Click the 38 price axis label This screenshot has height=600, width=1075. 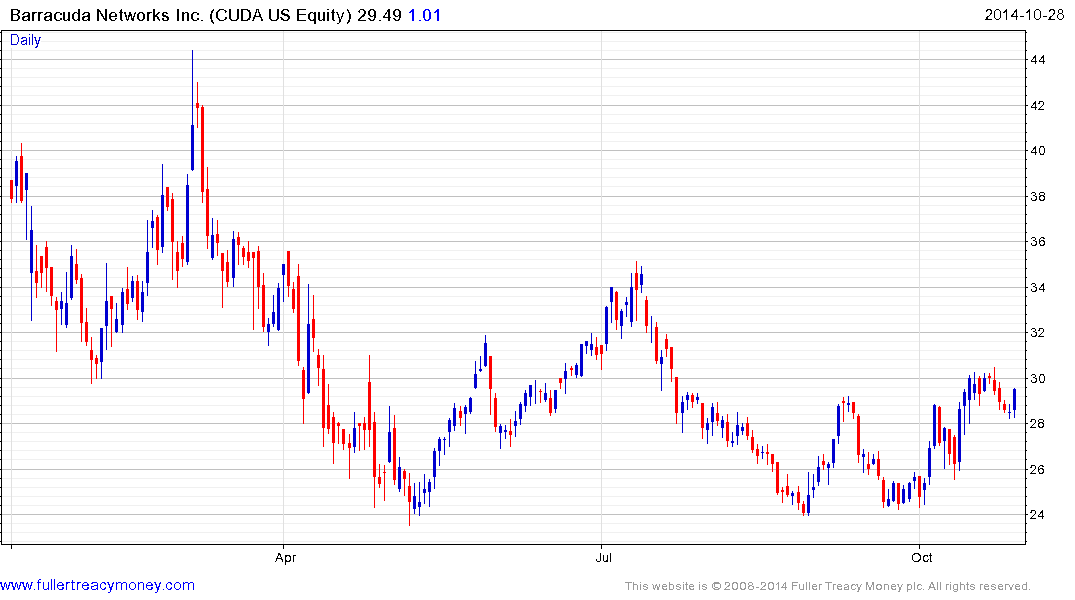click(1038, 197)
